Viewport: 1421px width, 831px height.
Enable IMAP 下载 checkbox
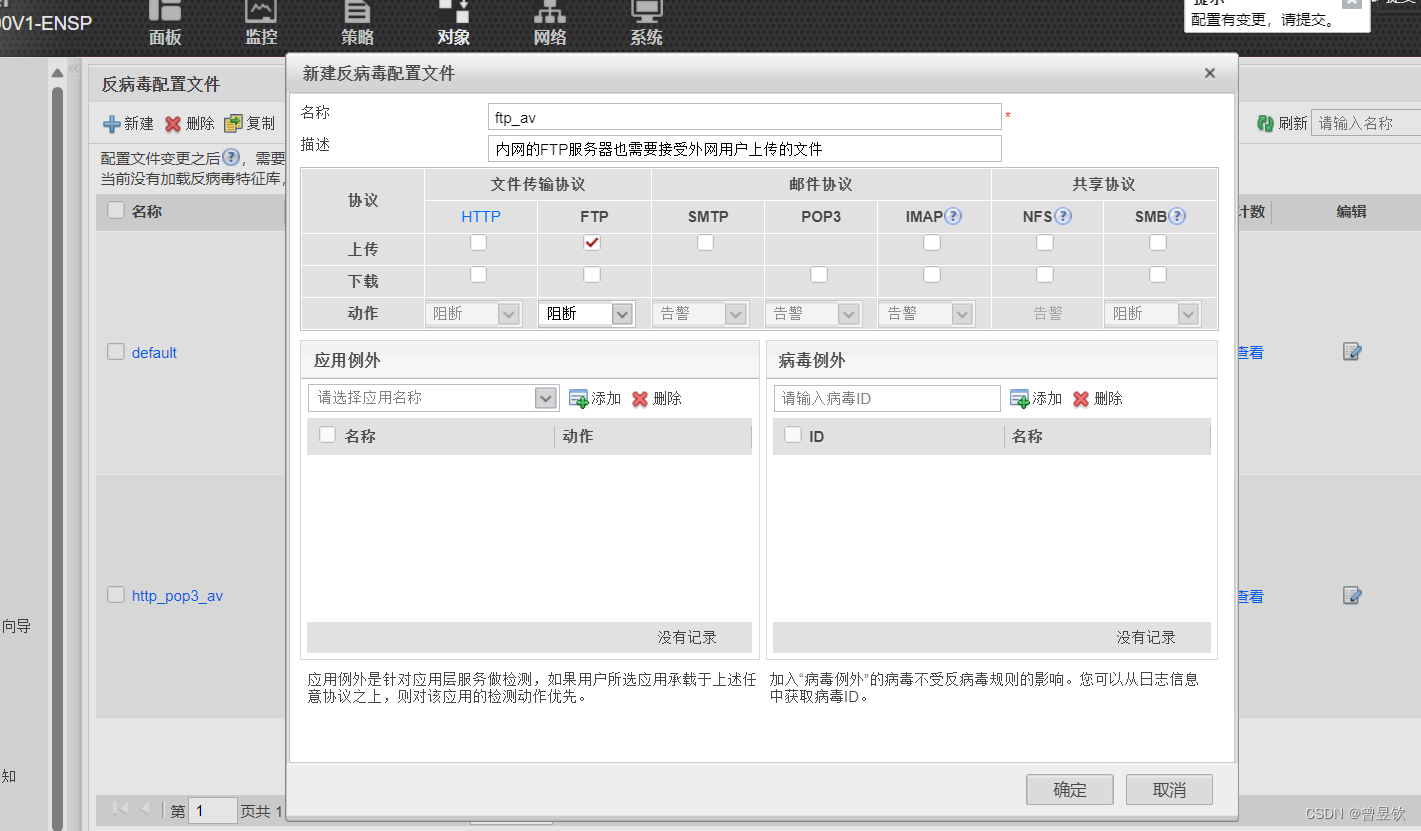pyautogui.click(x=932, y=274)
